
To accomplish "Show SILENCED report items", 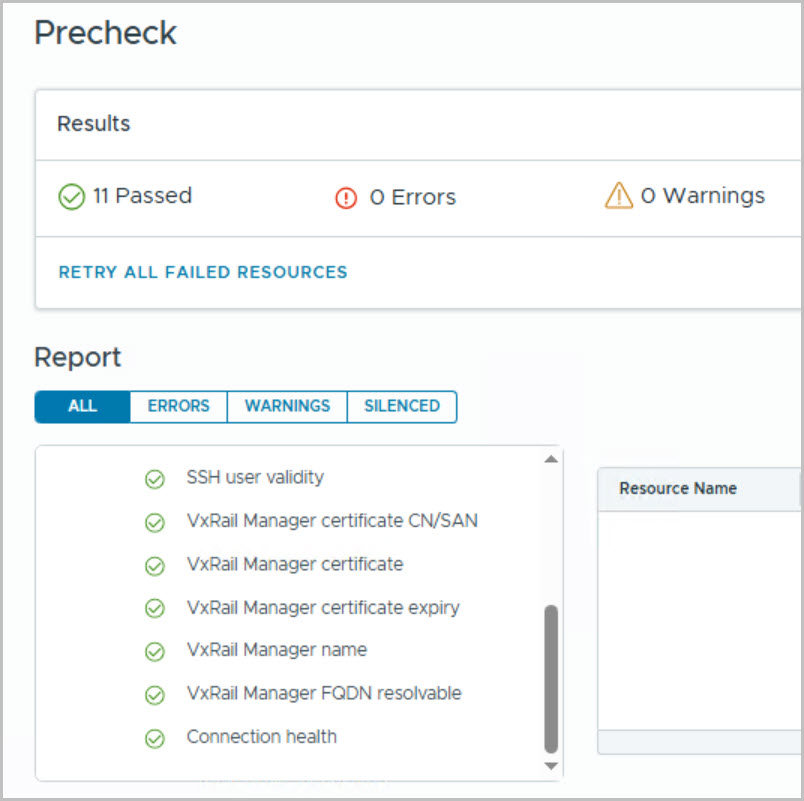I will click(x=401, y=406).
